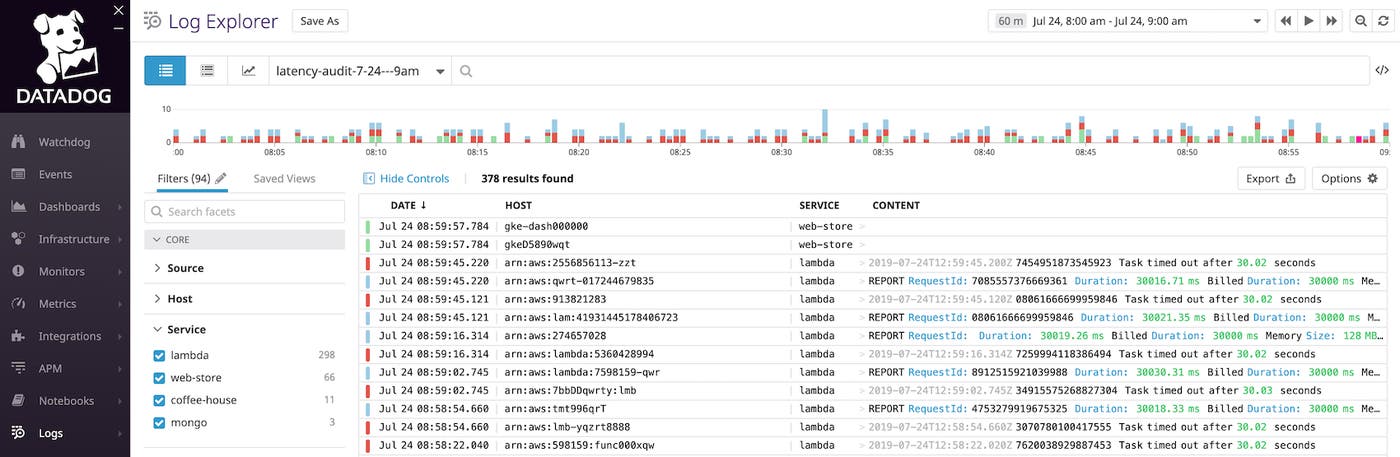Click Hide Controls link

pos(406,179)
